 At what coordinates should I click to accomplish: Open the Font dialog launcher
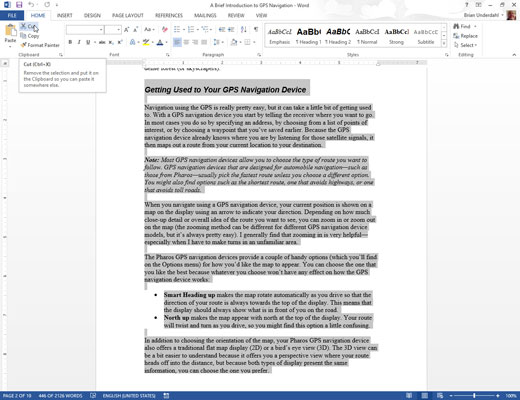click(168, 55)
